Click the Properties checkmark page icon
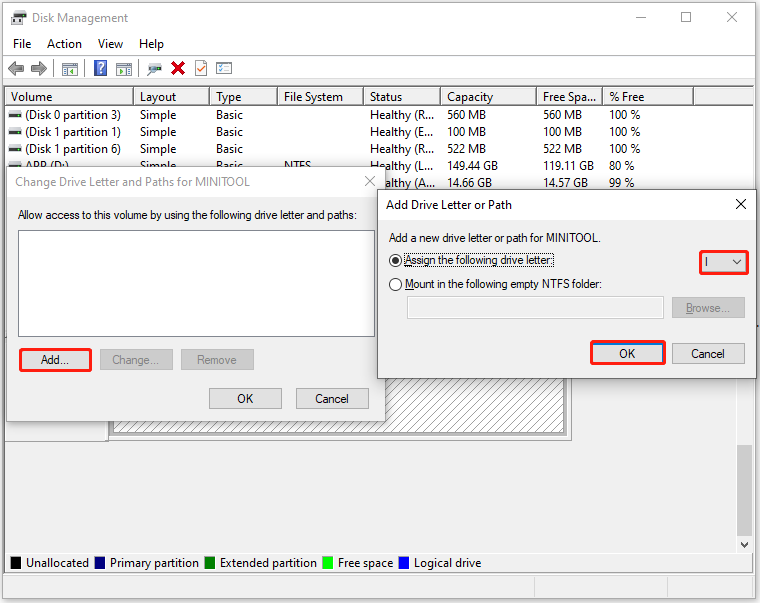The image size is (760, 603). click(x=201, y=68)
